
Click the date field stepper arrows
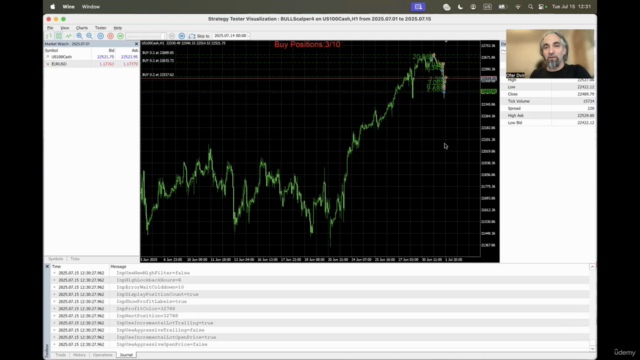pyautogui.click(x=249, y=36)
